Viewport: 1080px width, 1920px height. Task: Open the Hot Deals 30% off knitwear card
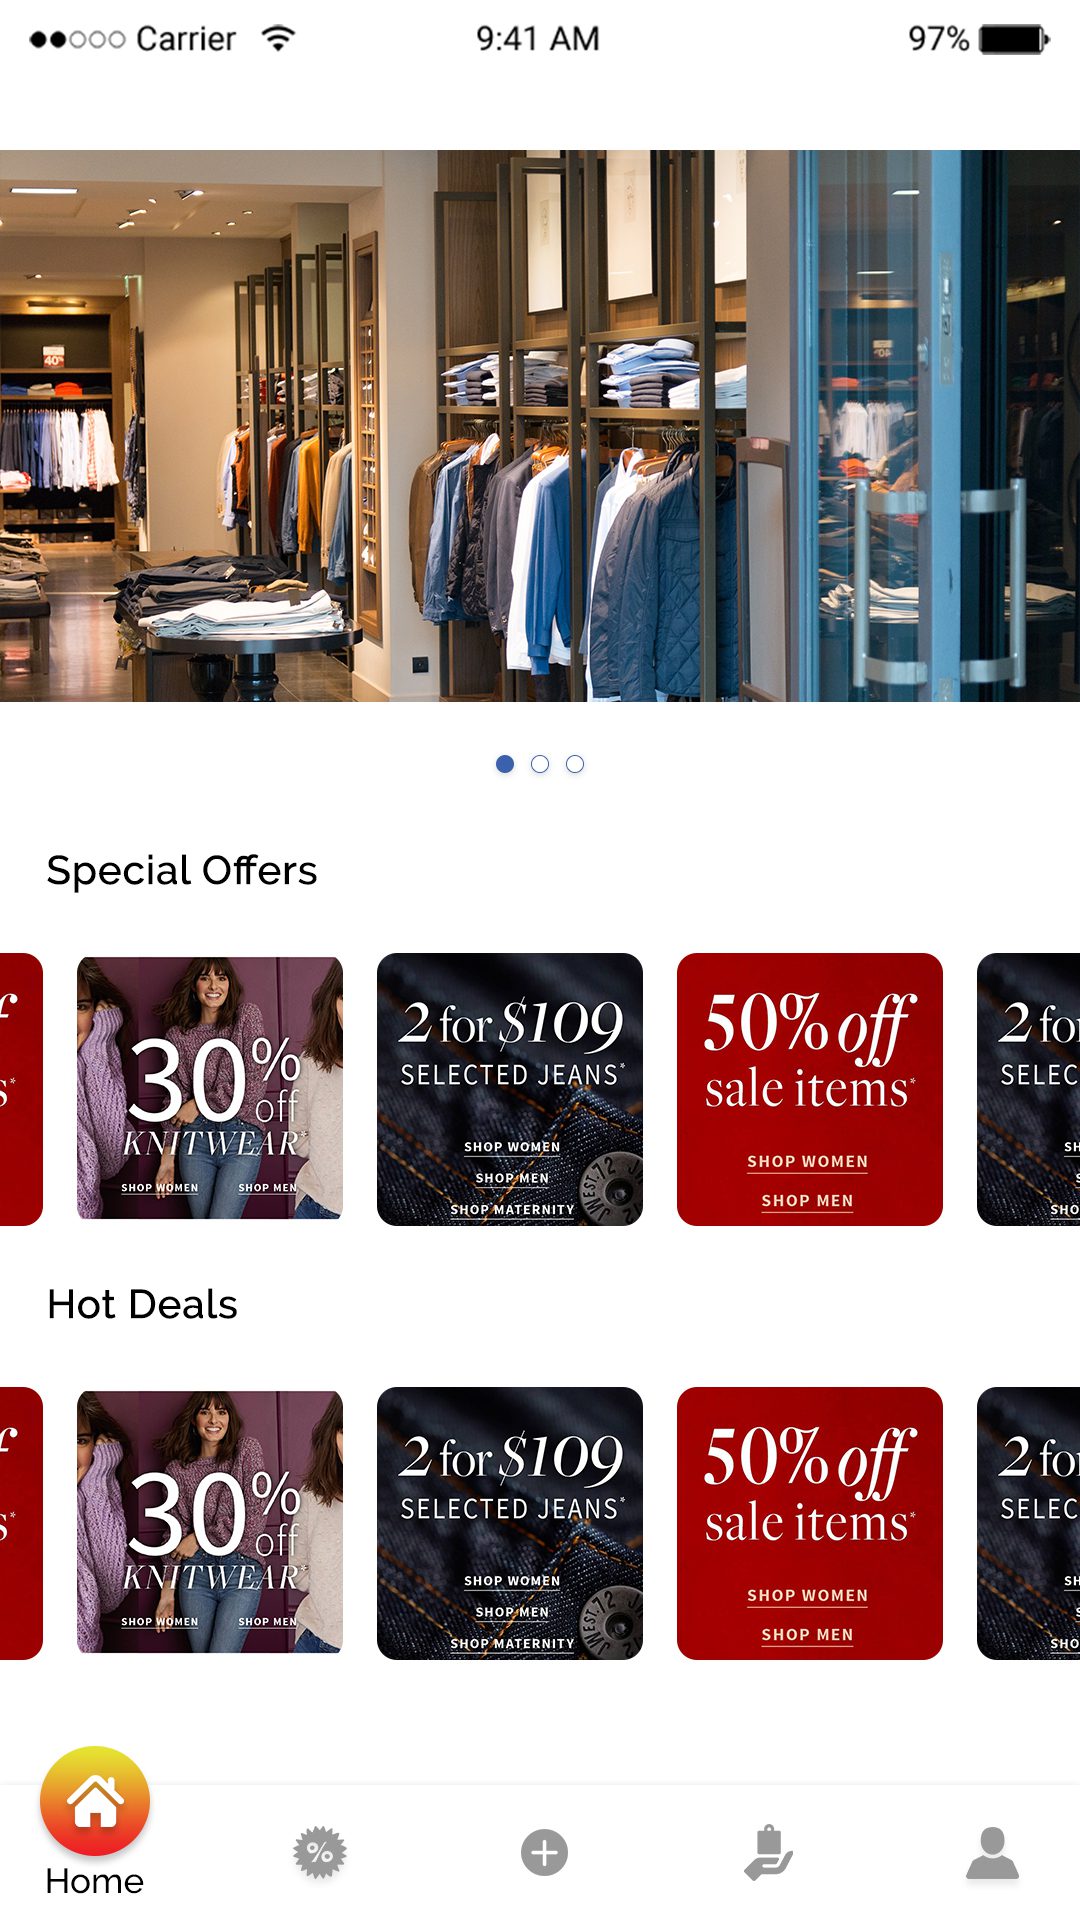coord(210,1523)
